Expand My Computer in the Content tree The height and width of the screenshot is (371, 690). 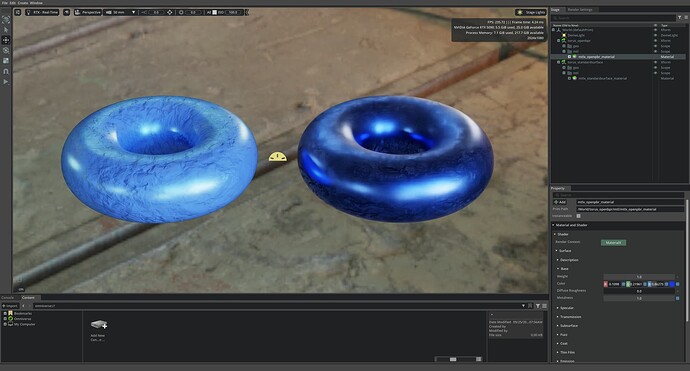point(5,324)
